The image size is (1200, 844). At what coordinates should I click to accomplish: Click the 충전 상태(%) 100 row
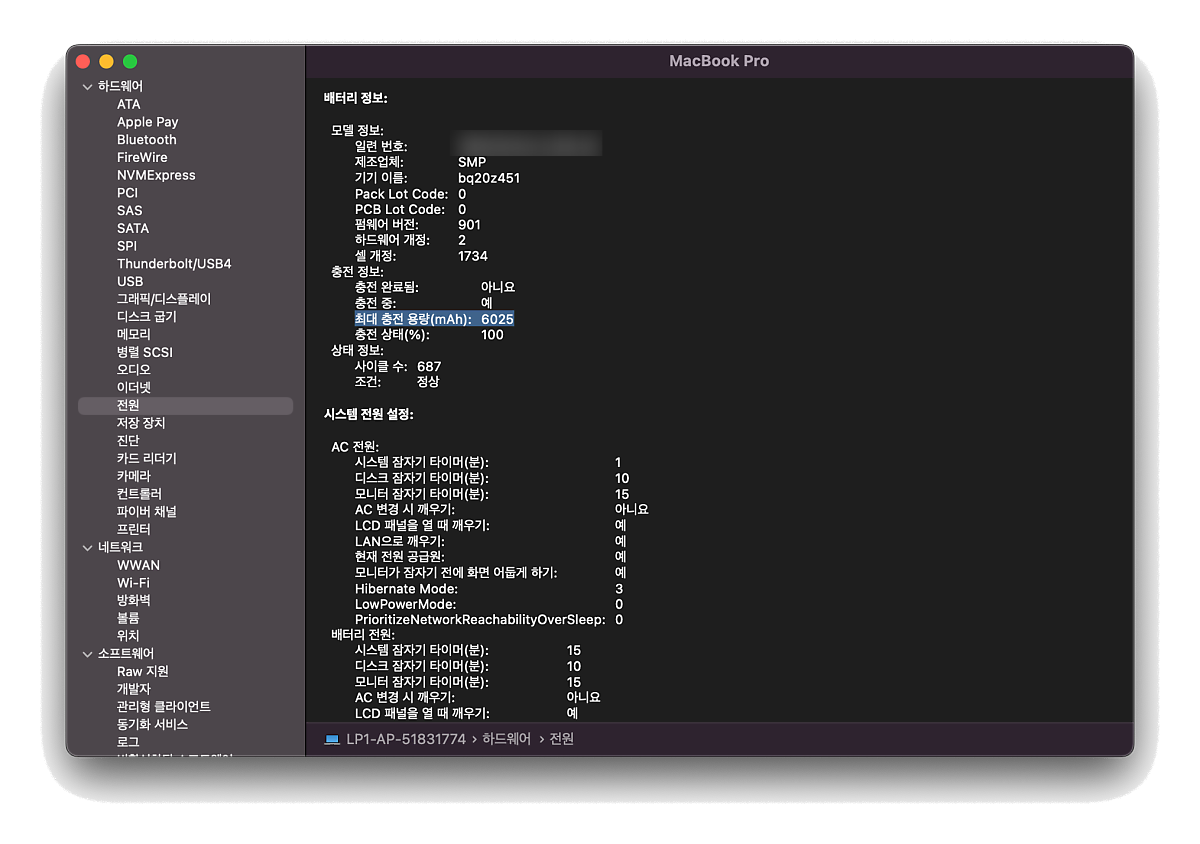point(429,335)
